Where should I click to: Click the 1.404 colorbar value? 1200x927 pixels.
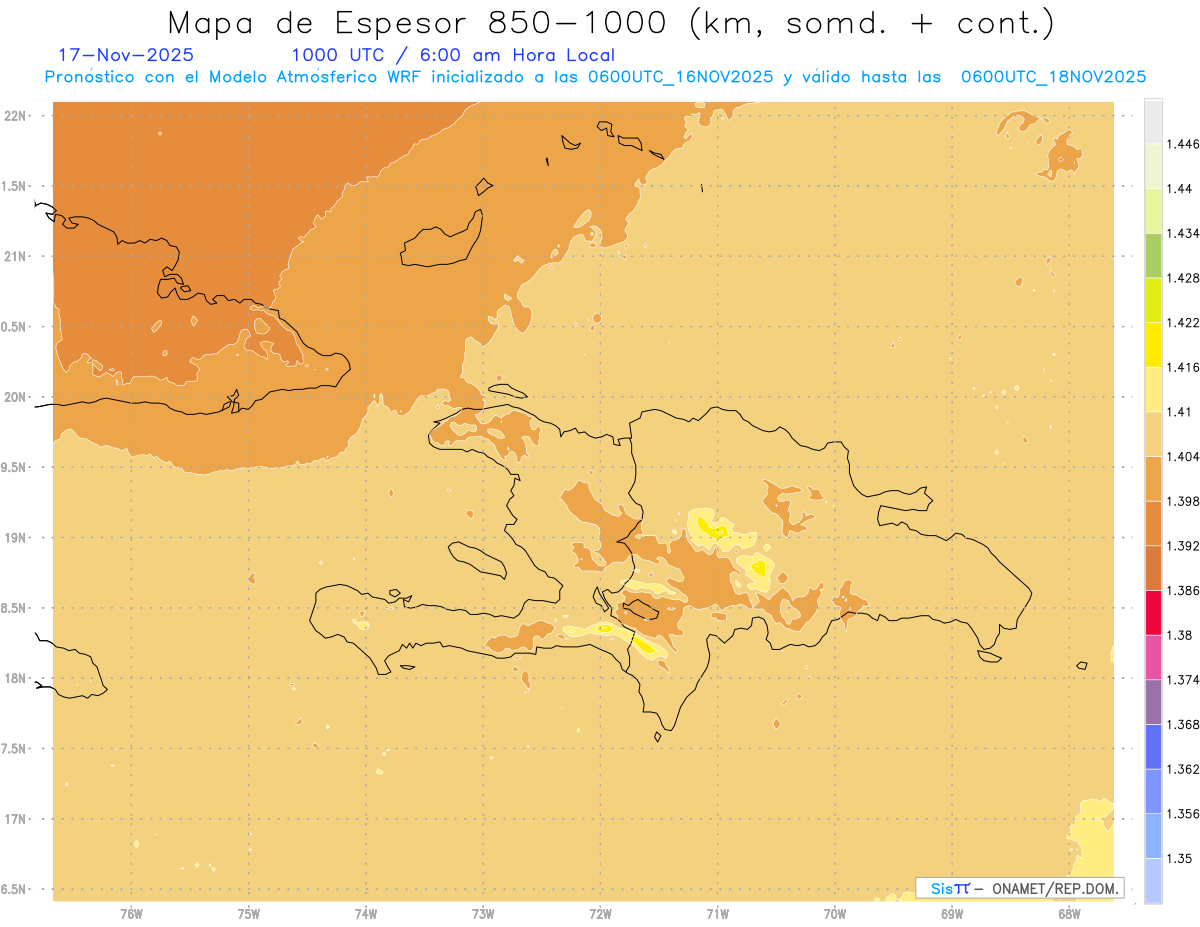1182,457
